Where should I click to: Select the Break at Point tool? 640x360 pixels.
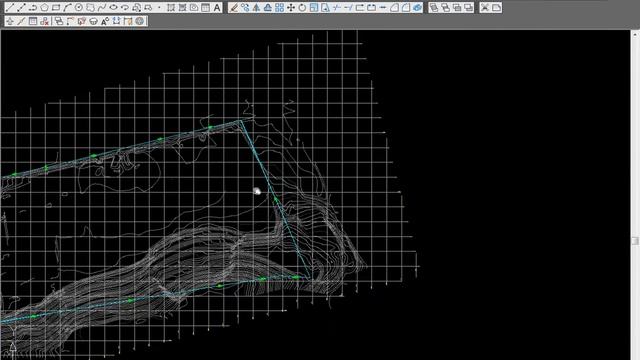[x=360, y=8]
